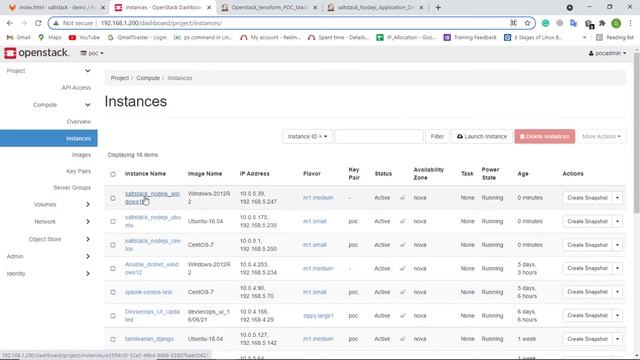Check the saltstack_nodejs_centos instance row
This screenshot has height=360, width=640.
click(113, 245)
